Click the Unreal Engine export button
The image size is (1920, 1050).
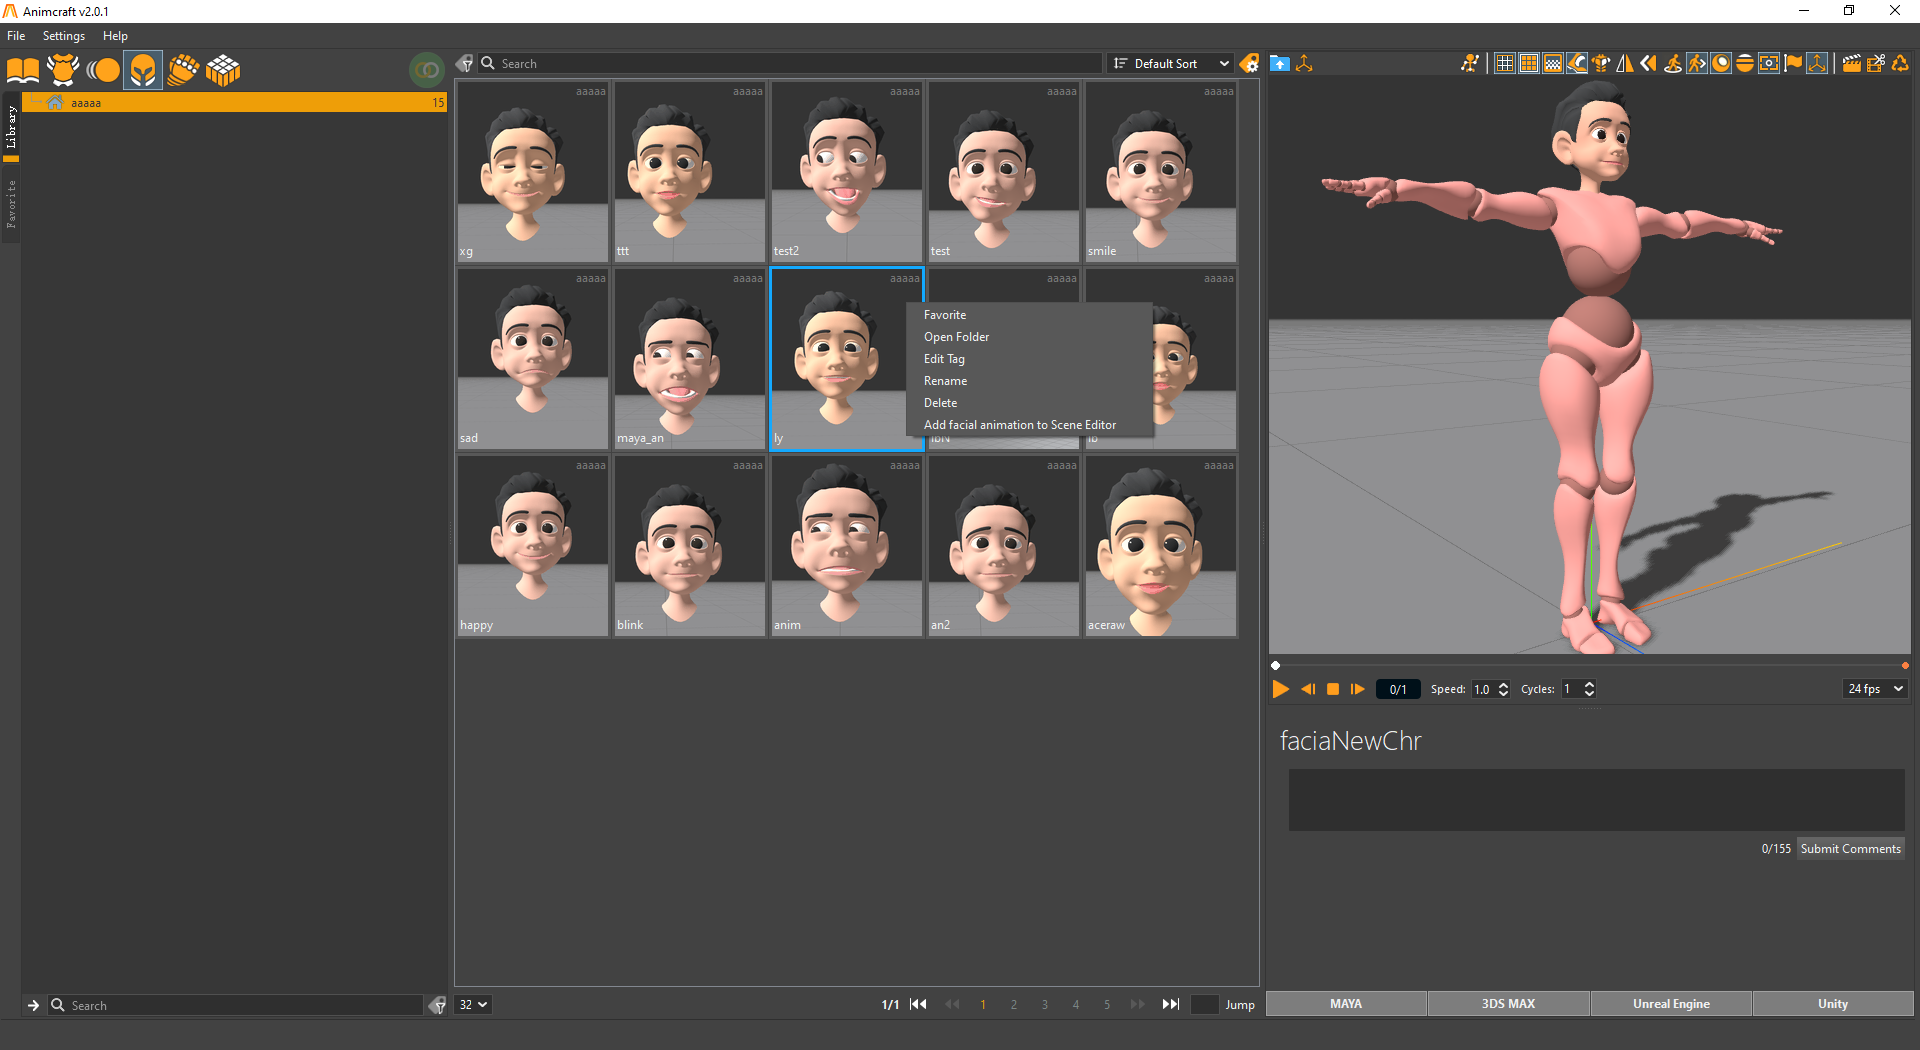[1671, 1004]
